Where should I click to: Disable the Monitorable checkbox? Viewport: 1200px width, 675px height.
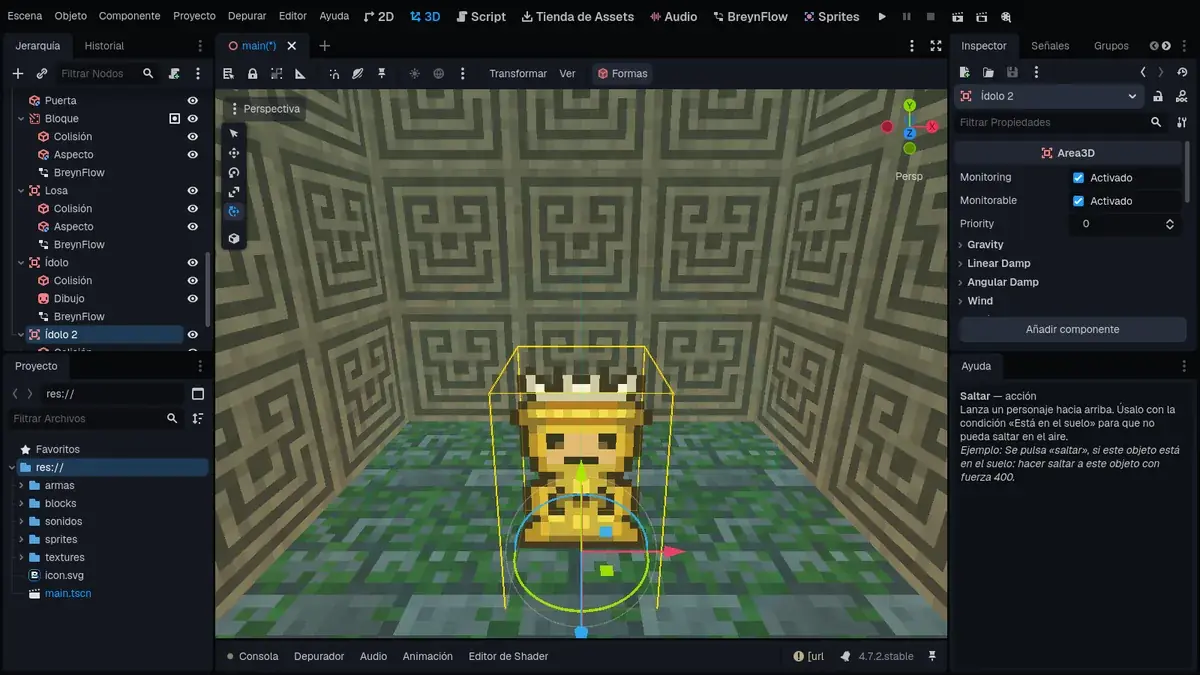[1078, 201]
